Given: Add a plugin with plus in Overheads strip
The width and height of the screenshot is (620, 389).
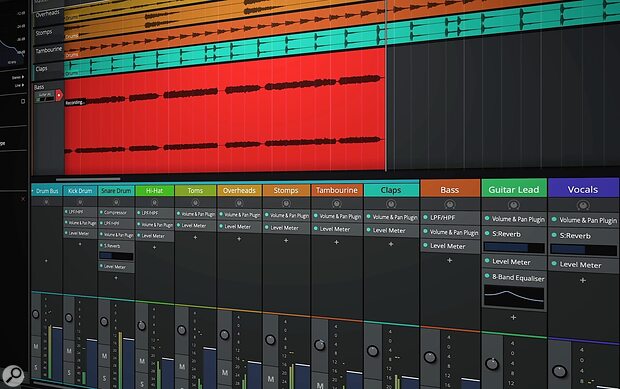Looking at the screenshot, I should click(239, 238).
